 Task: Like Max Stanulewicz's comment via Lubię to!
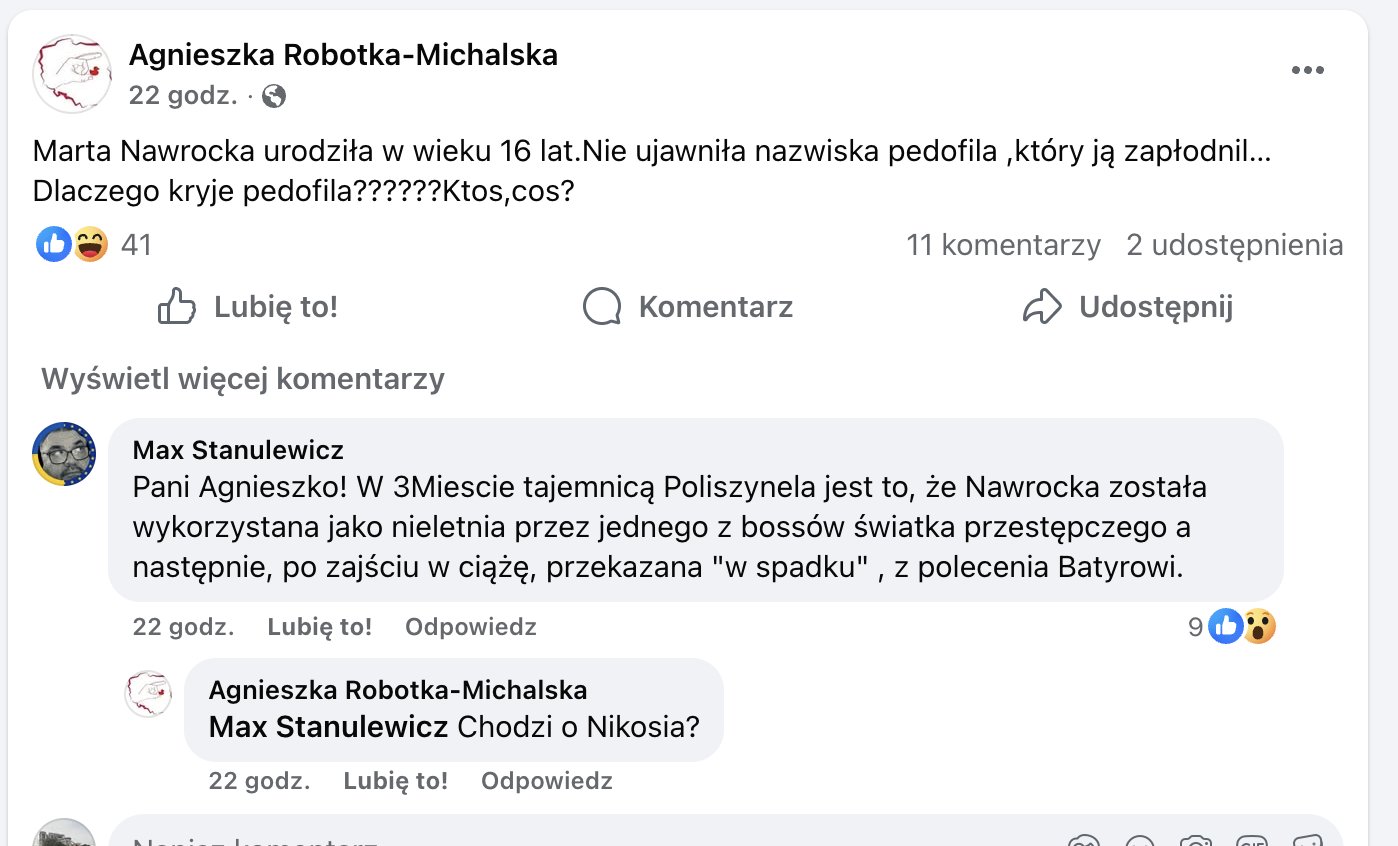pyautogui.click(x=319, y=627)
